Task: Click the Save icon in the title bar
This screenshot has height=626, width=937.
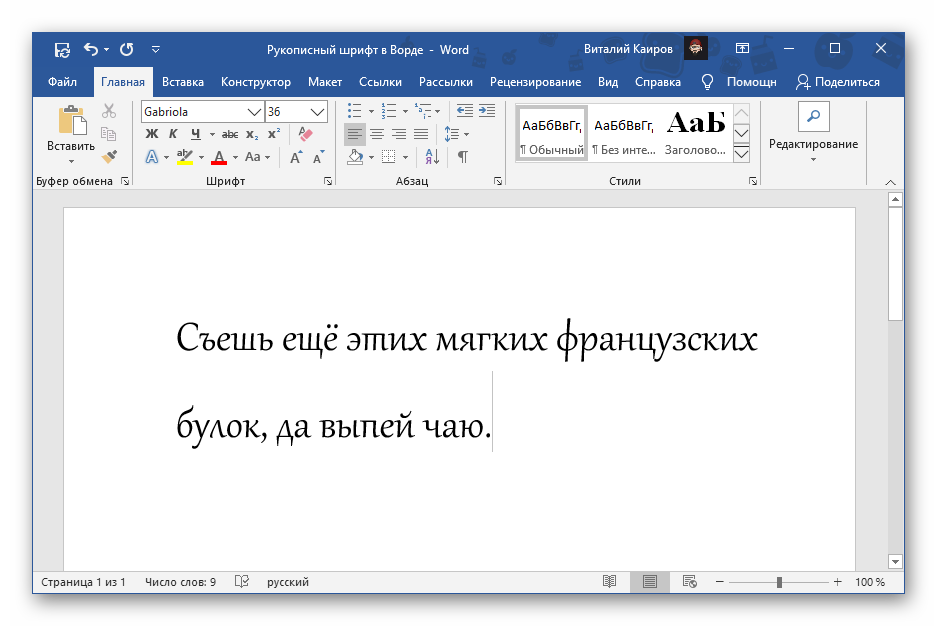Action: pyautogui.click(x=62, y=50)
